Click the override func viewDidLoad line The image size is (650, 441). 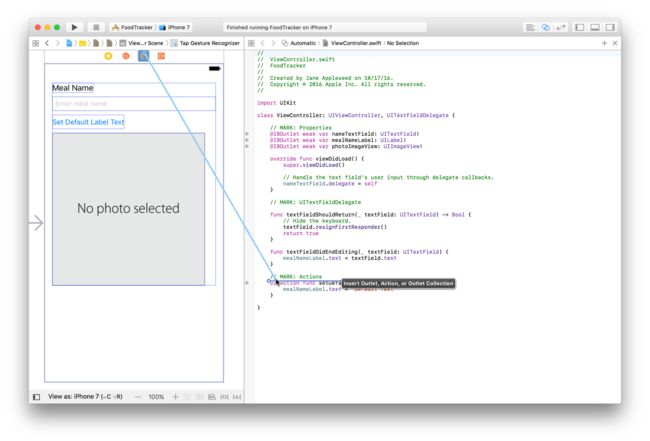coord(317,159)
